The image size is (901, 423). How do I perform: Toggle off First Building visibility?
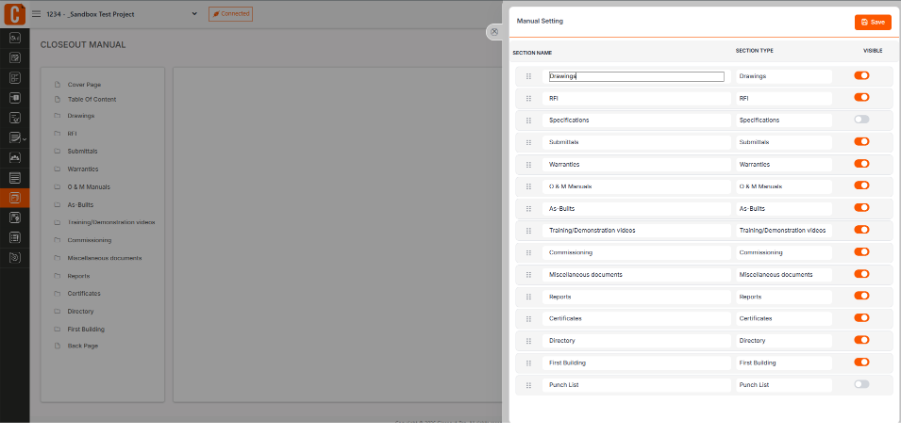click(861, 362)
